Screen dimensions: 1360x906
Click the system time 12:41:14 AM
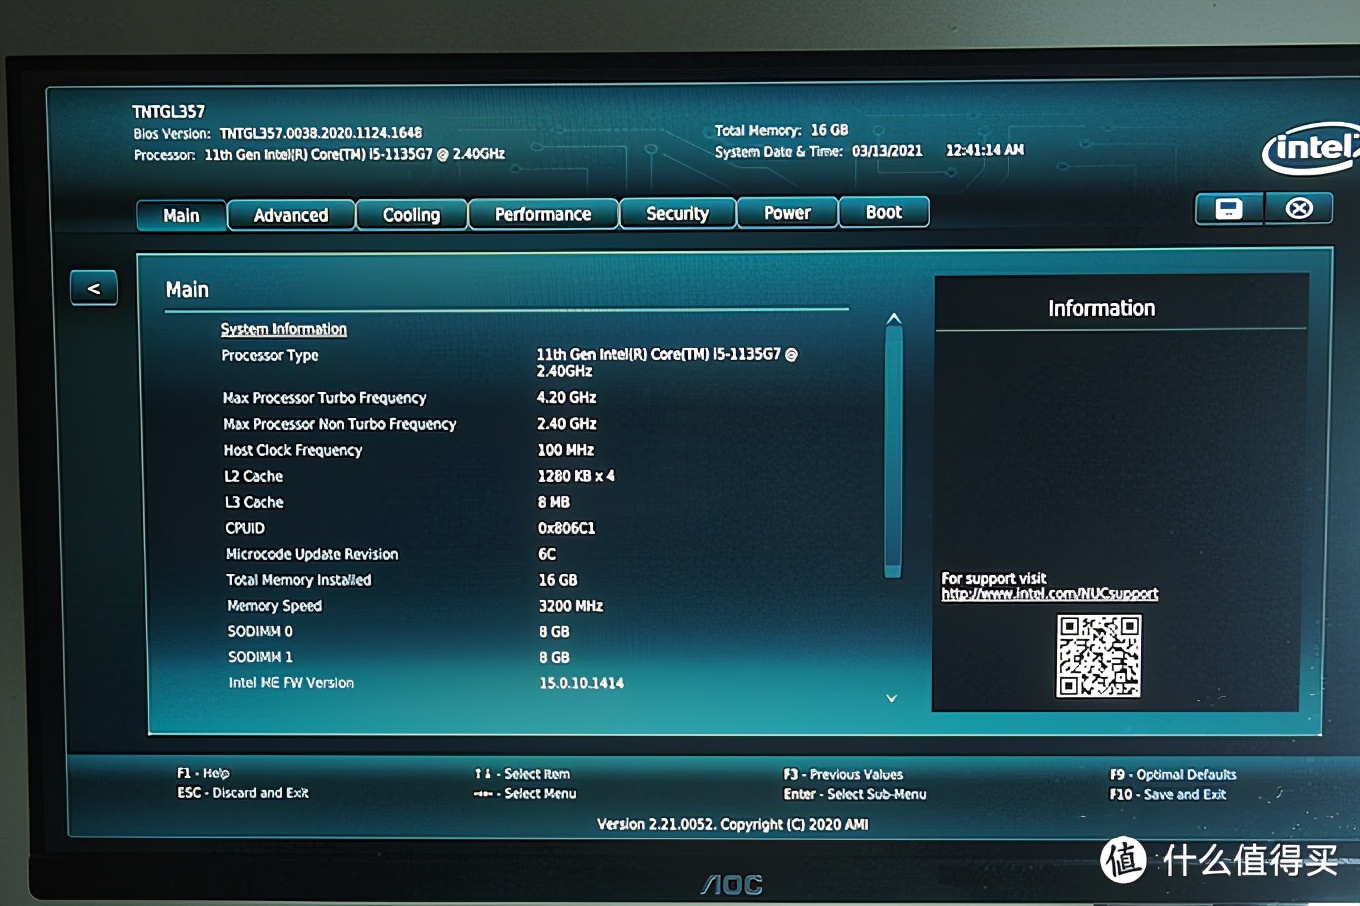pyautogui.click(x=985, y=150)
